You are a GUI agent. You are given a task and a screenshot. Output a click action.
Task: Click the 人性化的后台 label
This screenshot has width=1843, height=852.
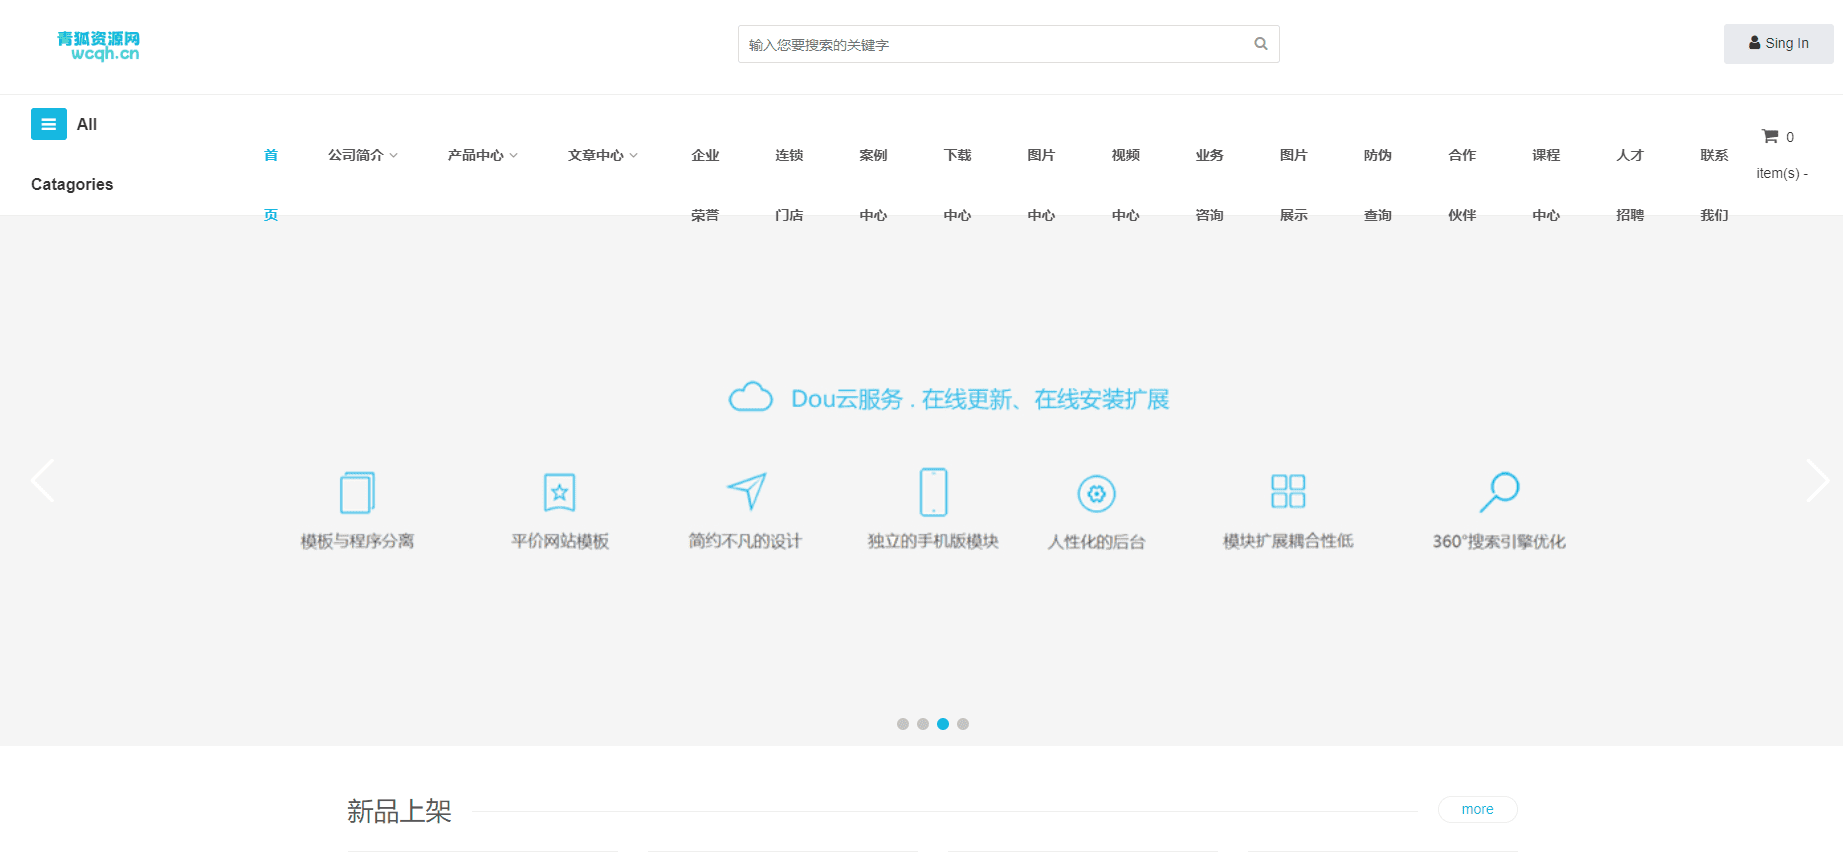[1096, 541]
